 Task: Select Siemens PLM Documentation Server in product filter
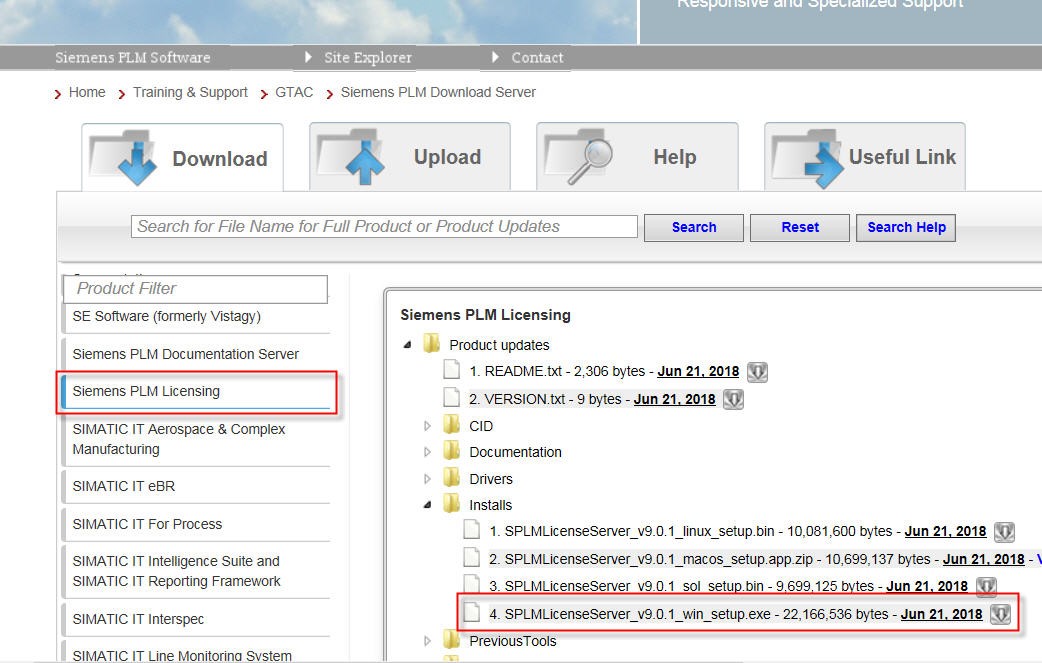coord(185,353)
